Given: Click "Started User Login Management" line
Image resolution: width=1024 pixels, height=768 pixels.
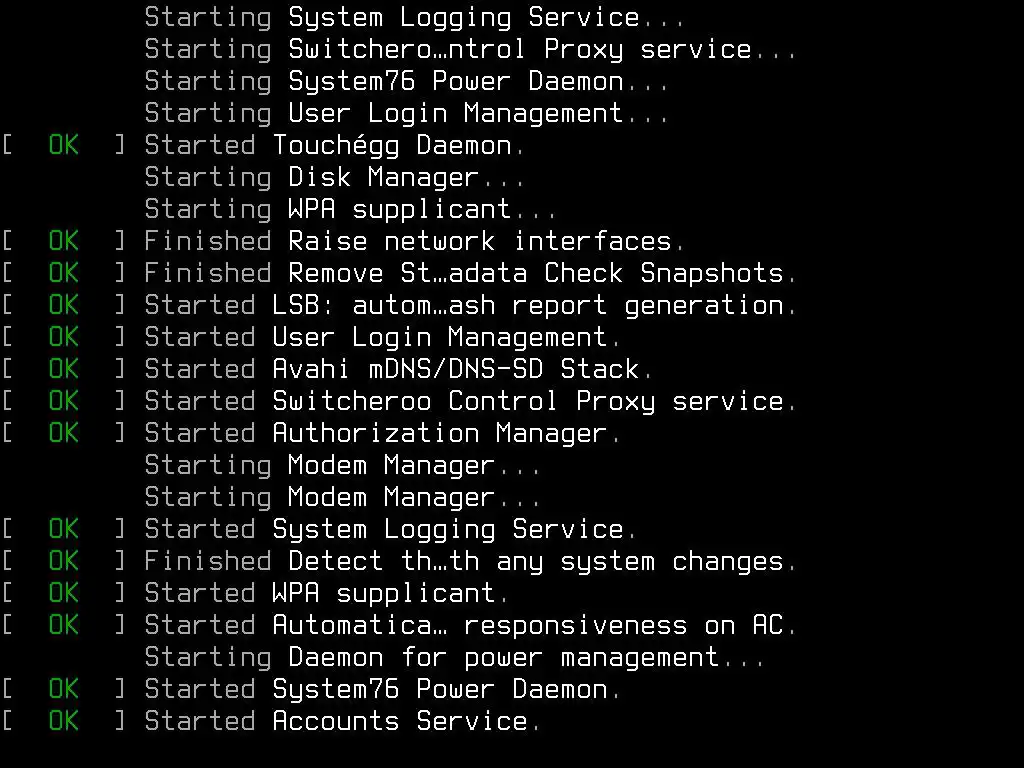Looking at the screenshot, I should tap(382, 337).
